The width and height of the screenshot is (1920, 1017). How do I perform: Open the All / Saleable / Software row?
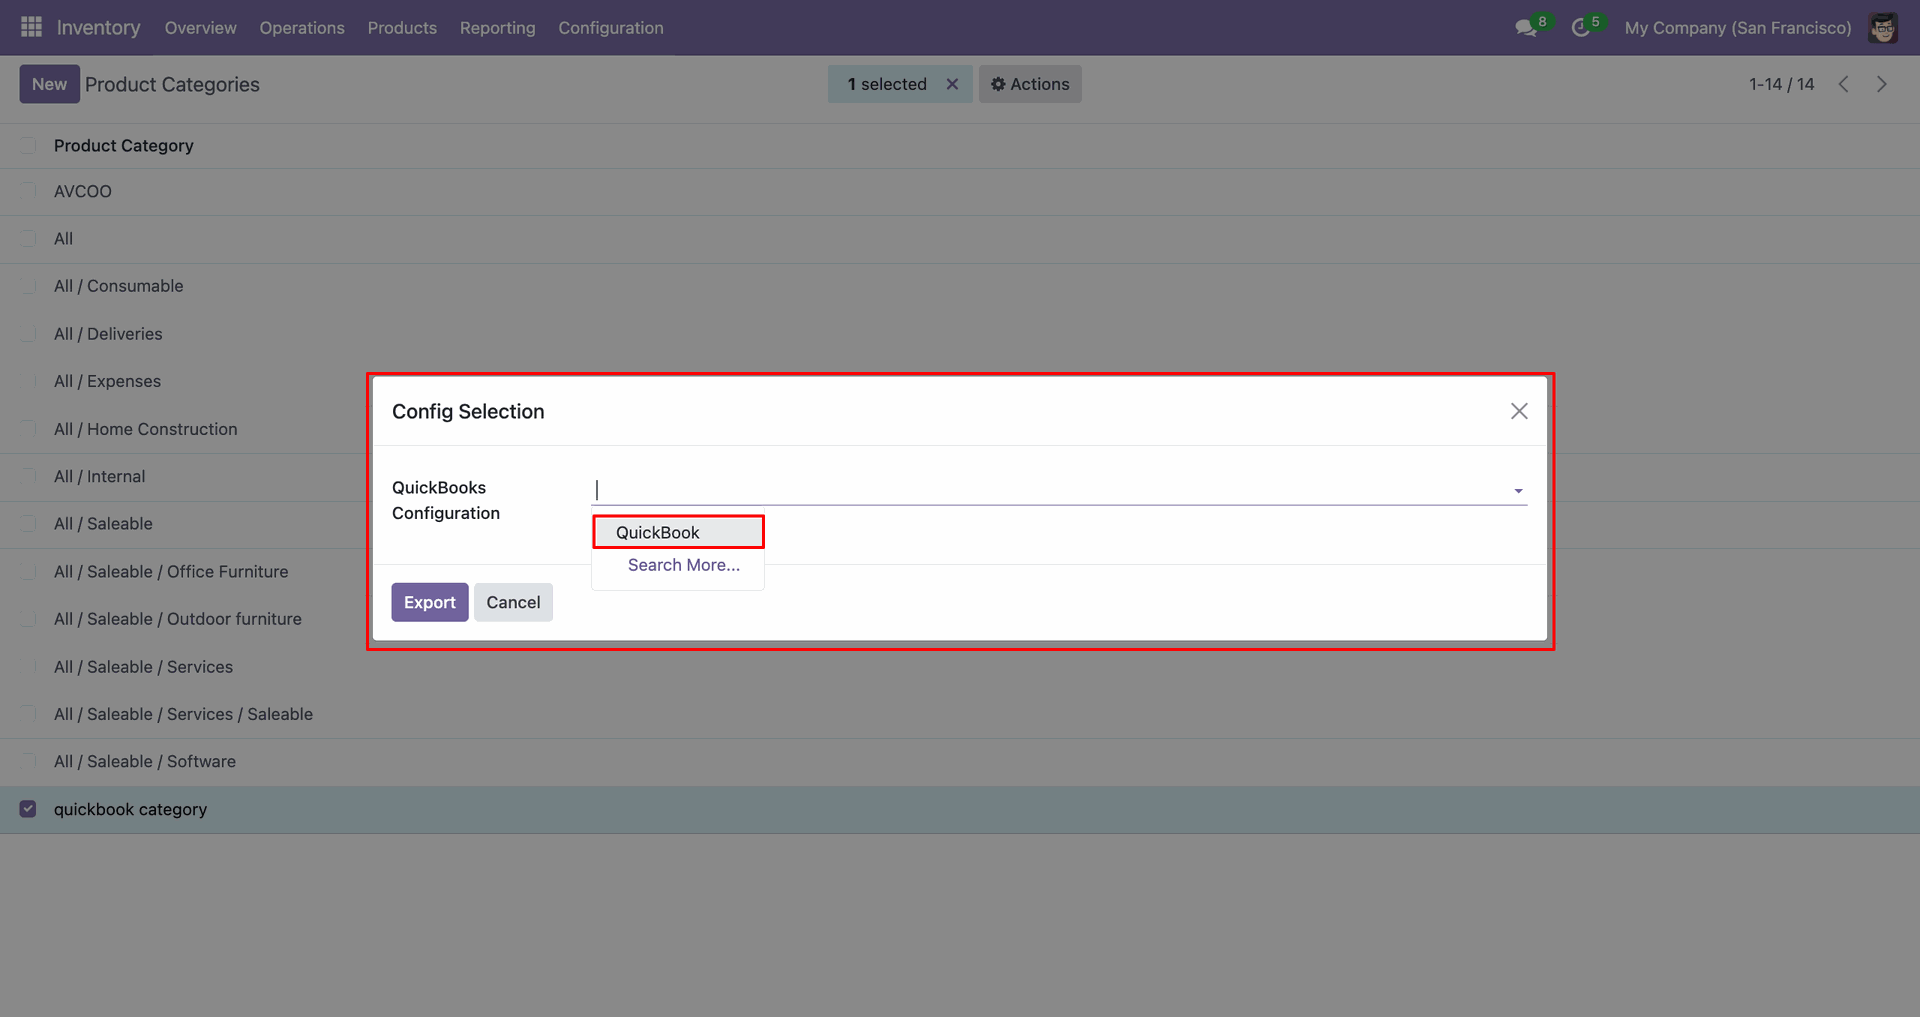point(960,762)
